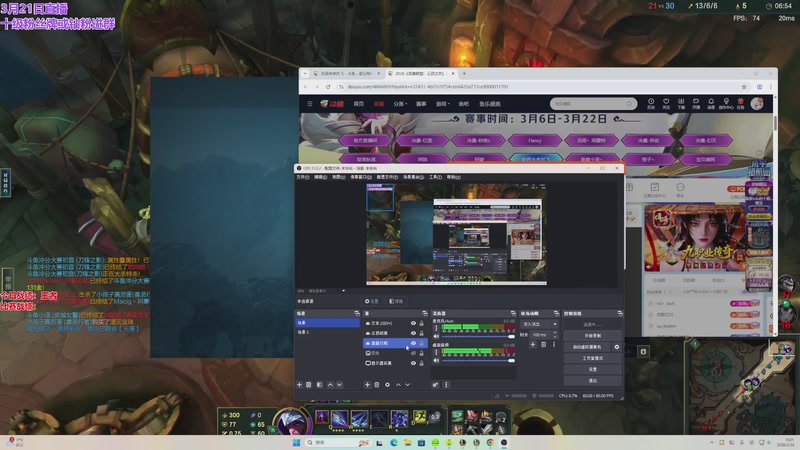Click Start Virtual Camera button in OBS

tap(587, 347)
